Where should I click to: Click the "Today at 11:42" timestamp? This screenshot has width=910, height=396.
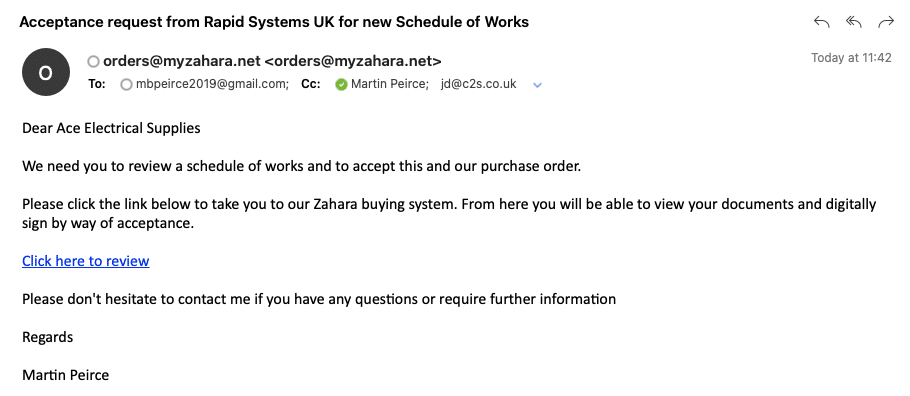point(851,58)
